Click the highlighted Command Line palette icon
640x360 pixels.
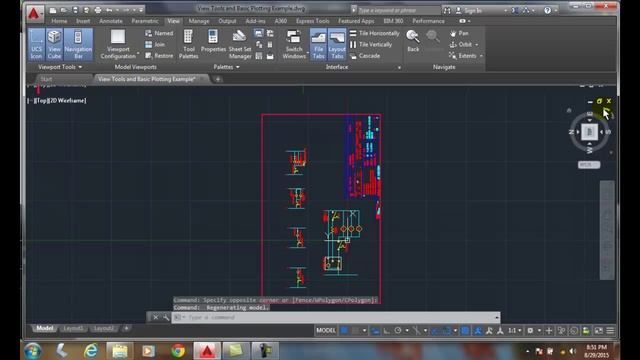259,33
